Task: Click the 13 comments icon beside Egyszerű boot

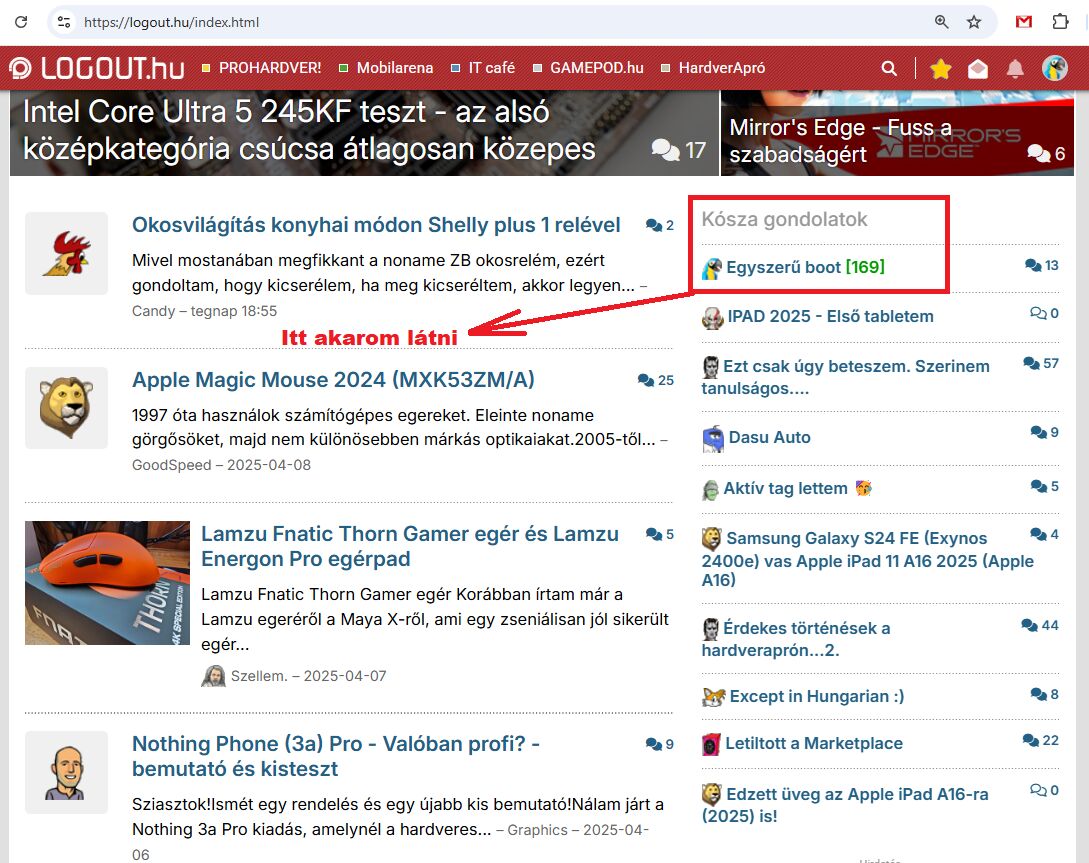Action: point(1042,265)
